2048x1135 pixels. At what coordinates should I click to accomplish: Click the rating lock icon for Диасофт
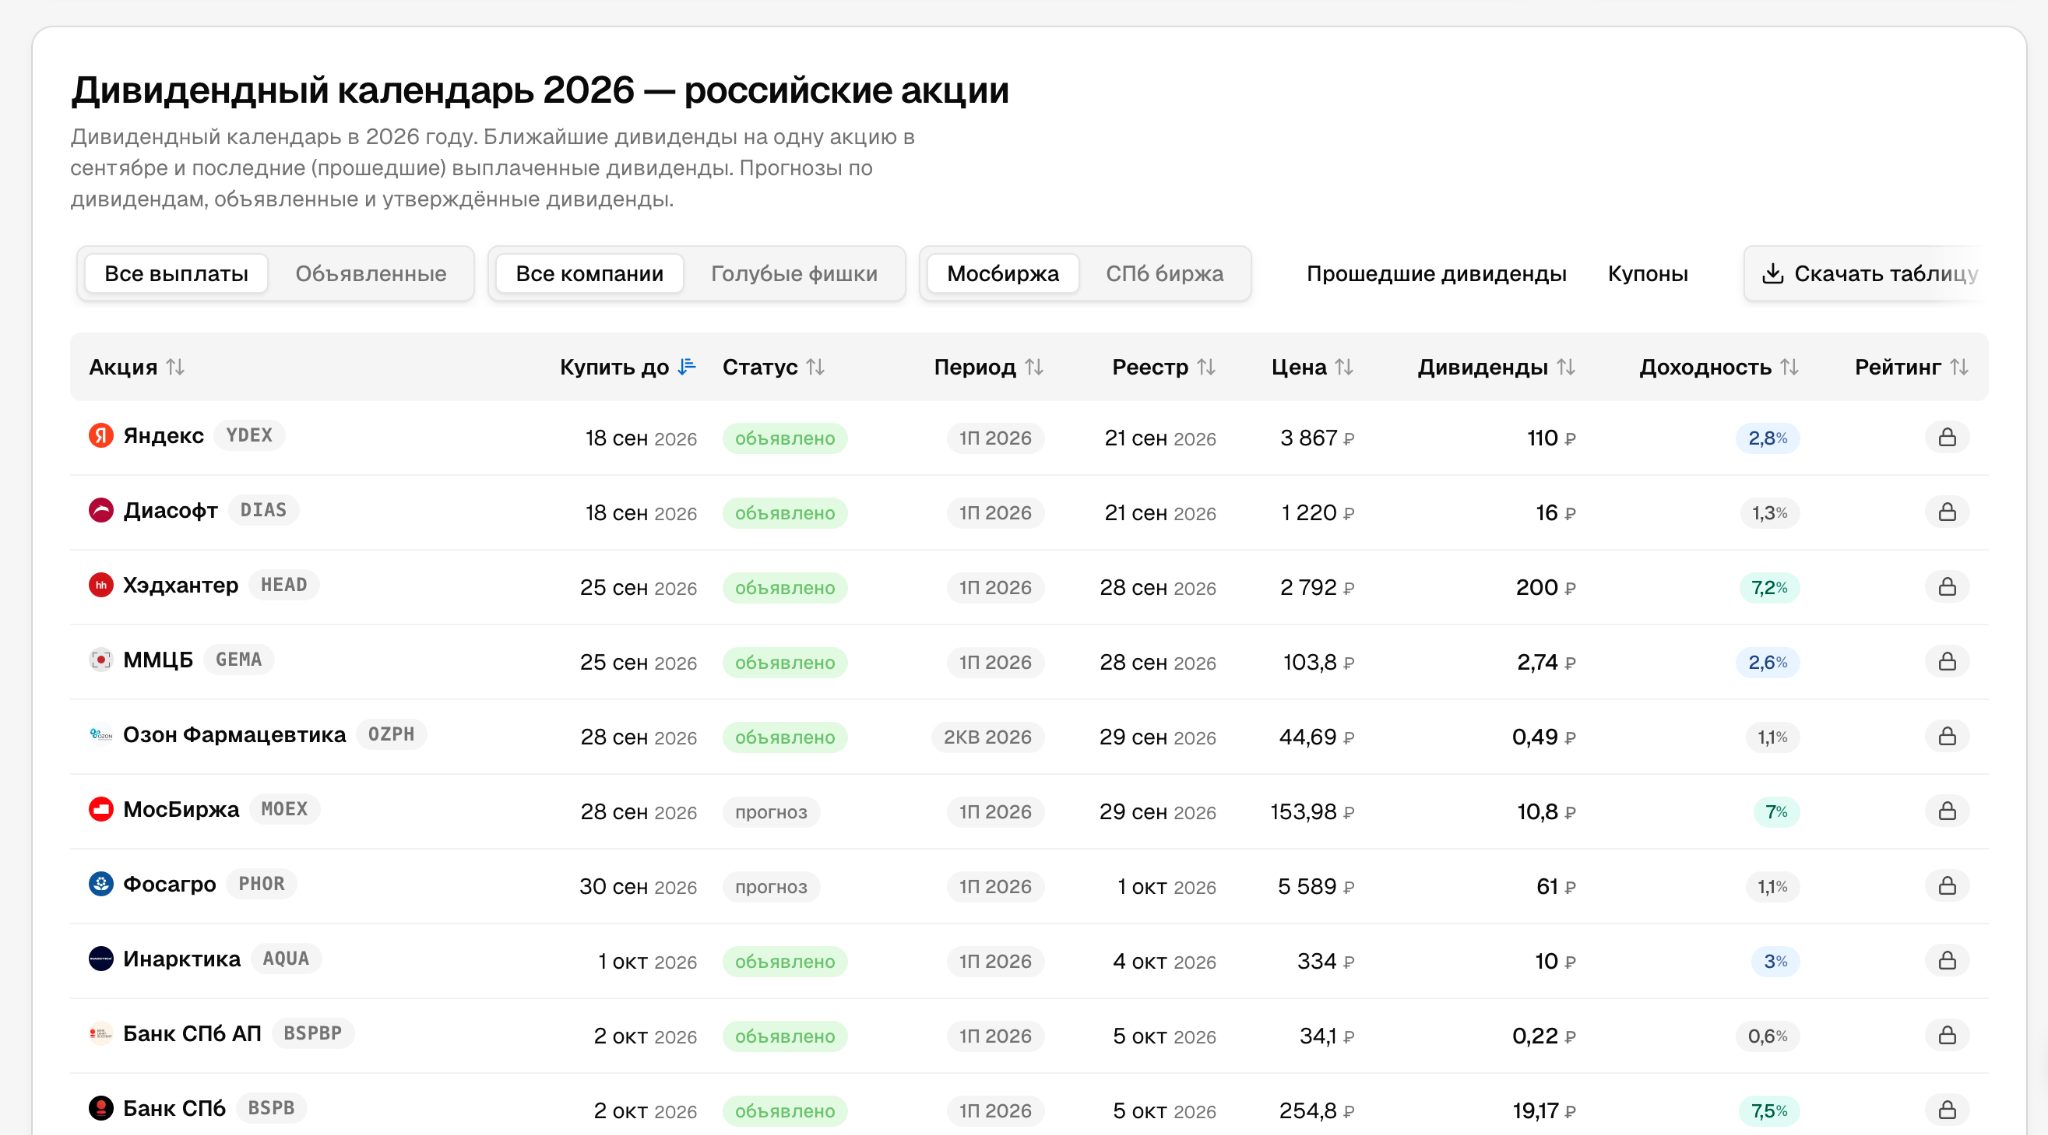(x=1947, y=512)
